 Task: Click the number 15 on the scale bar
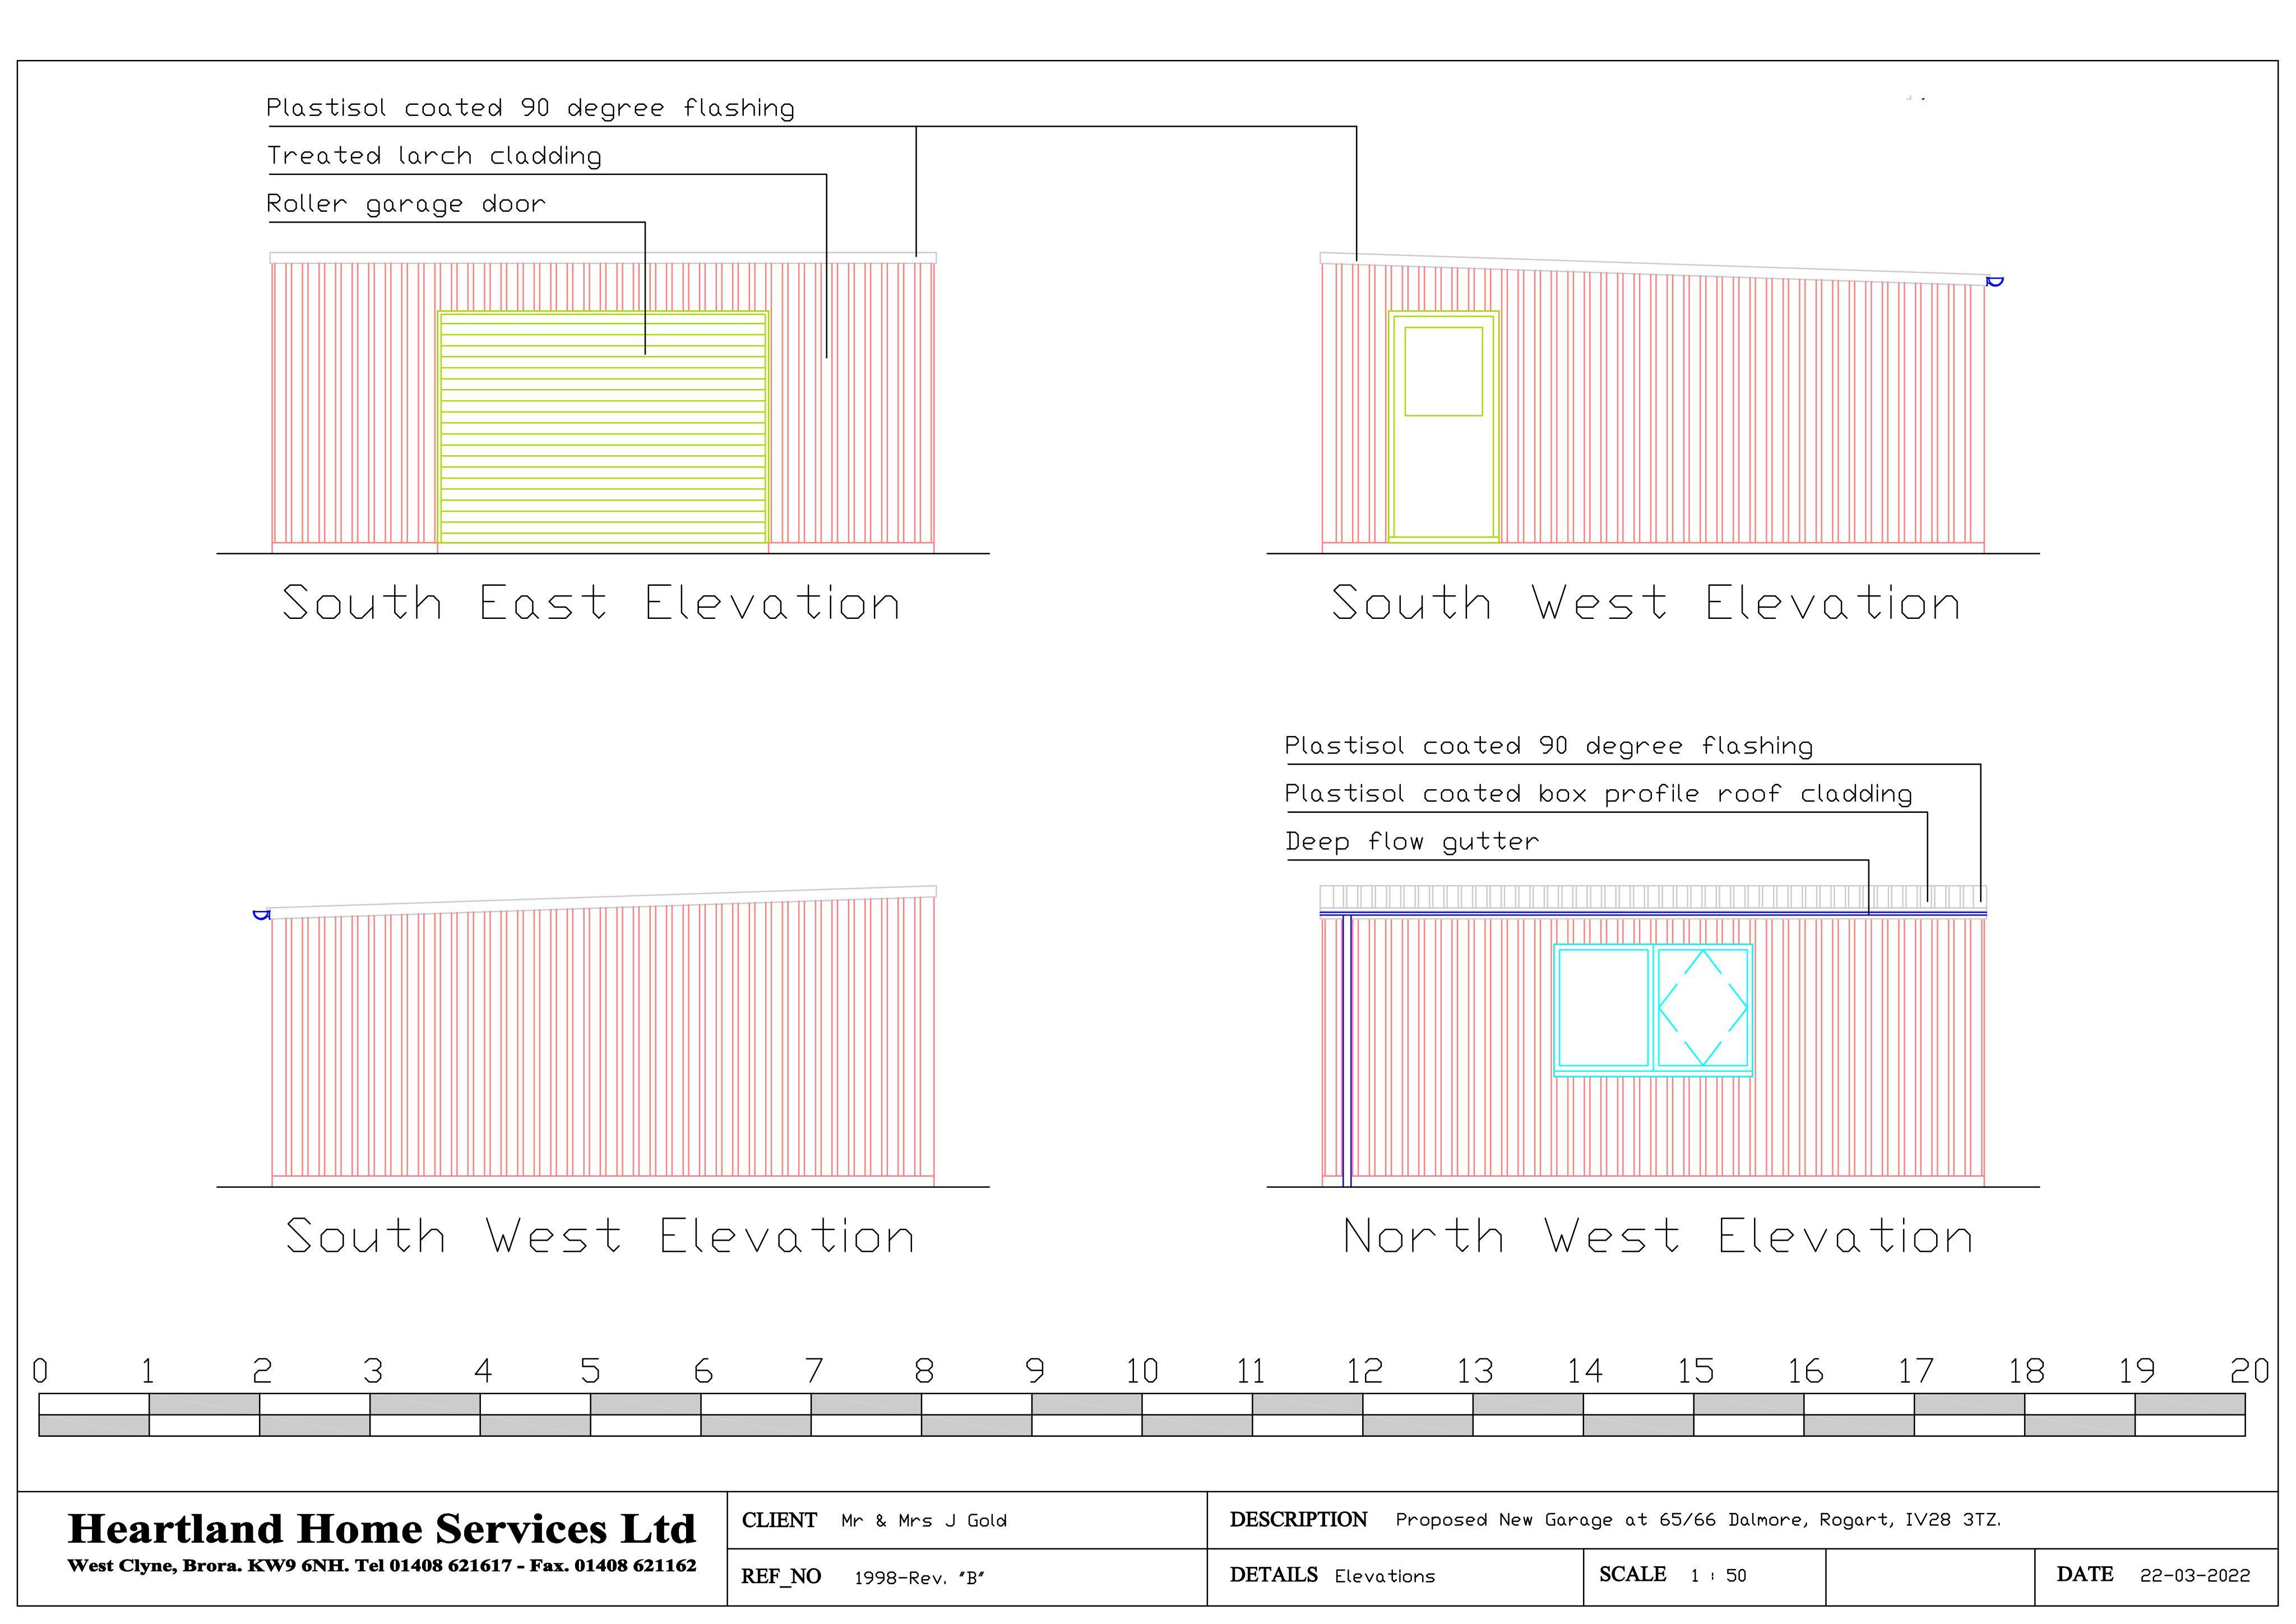click(1695, 1371)
